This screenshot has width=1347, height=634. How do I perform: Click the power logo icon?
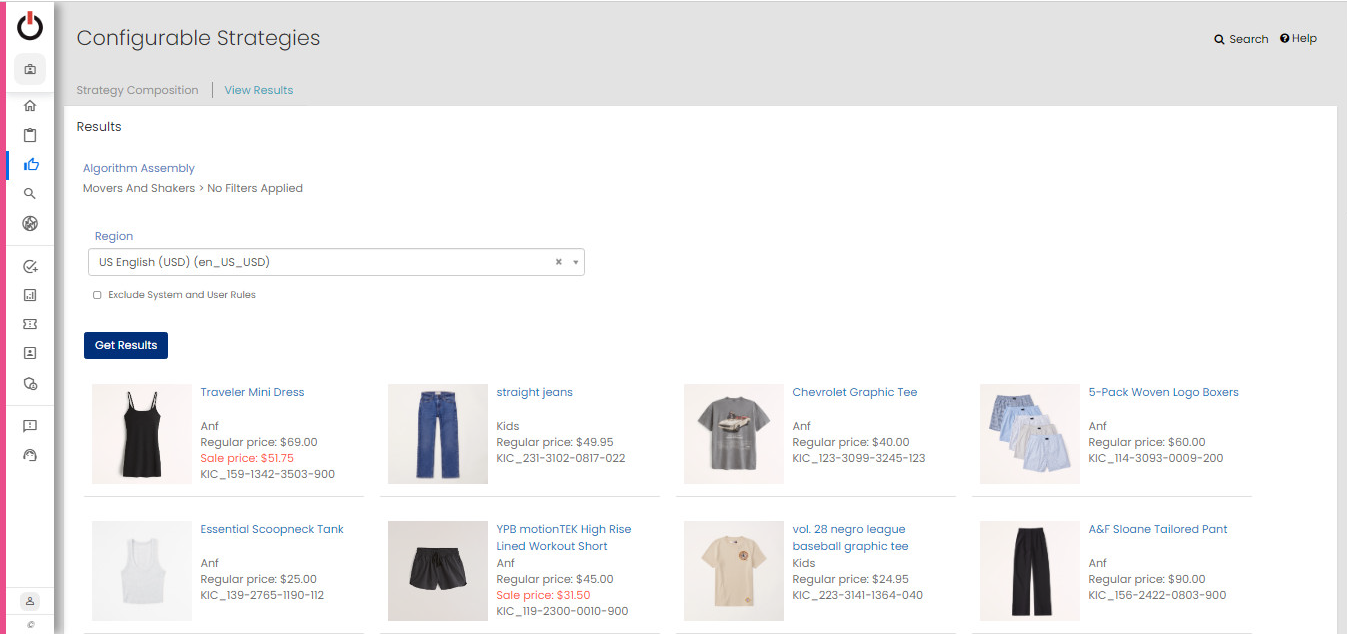[30, 26]
